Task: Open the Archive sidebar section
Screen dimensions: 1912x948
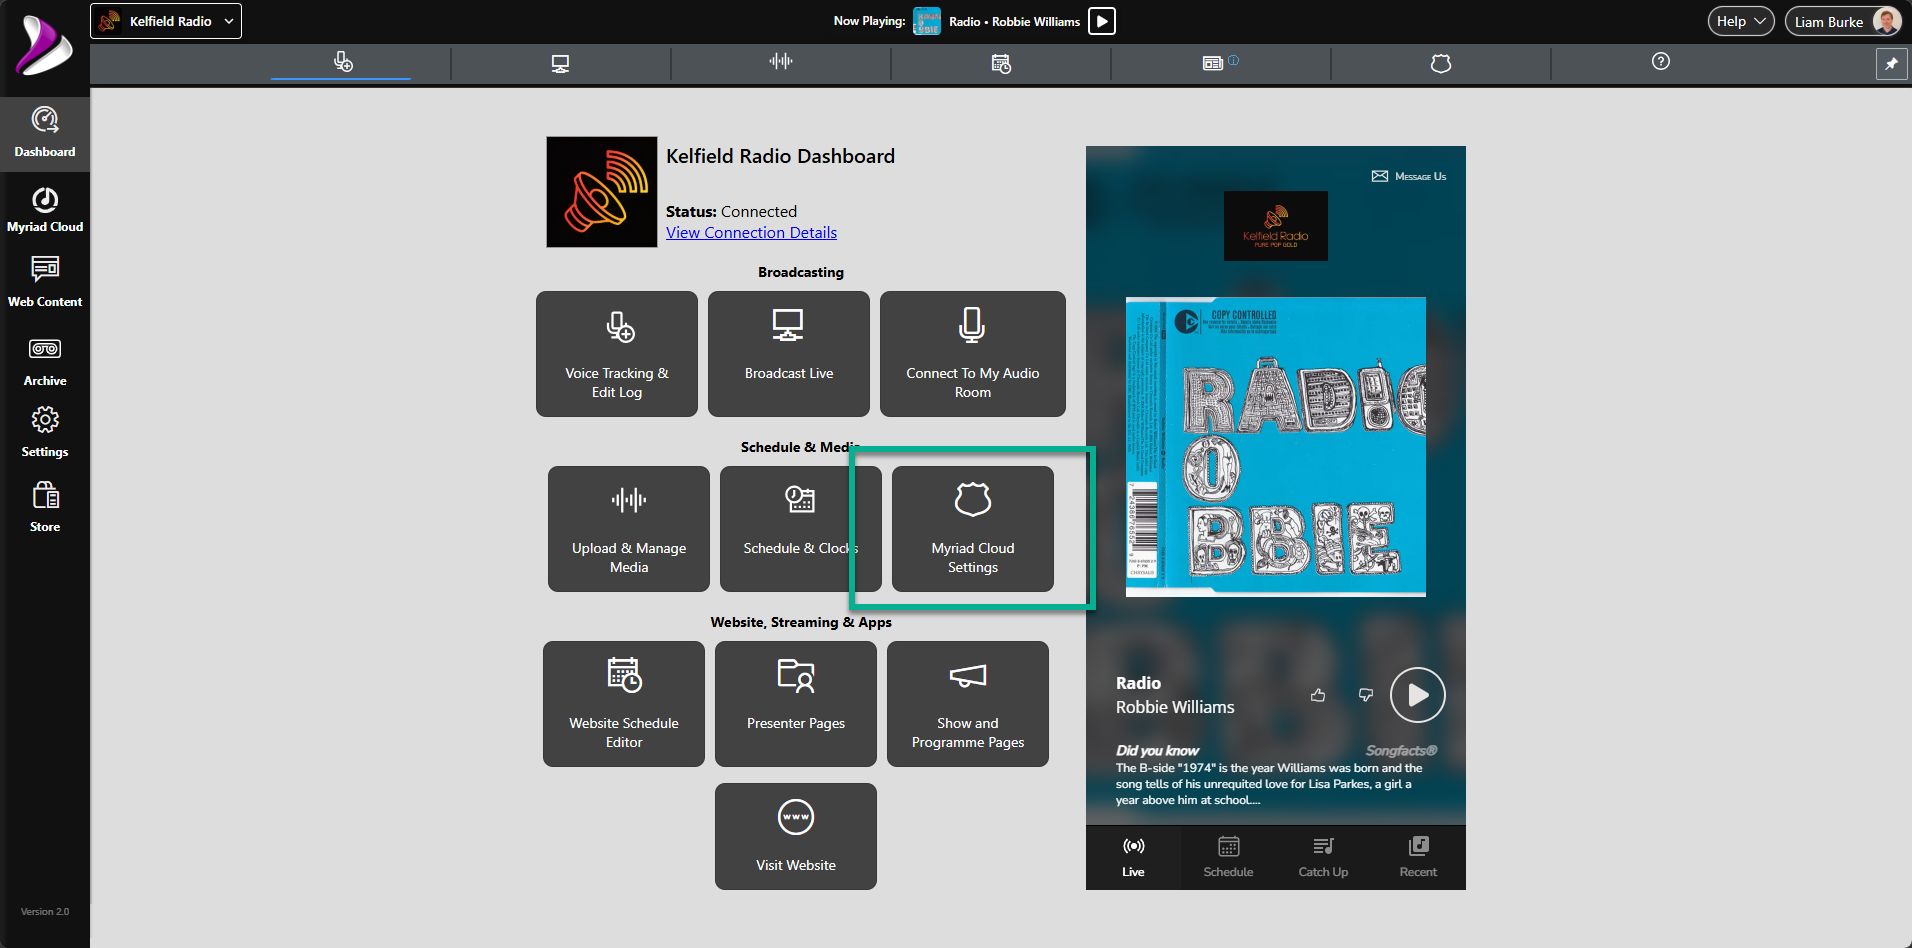Action: [45, 362]
